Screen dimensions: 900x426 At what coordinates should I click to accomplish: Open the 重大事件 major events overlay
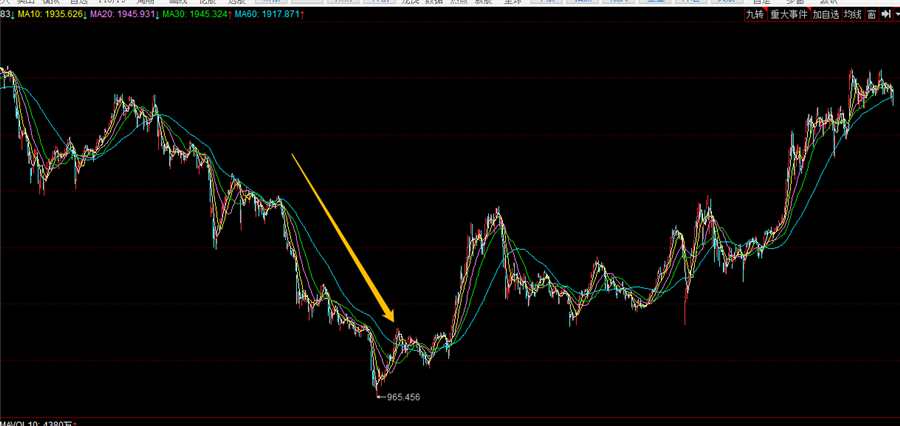tap(788, 15)
